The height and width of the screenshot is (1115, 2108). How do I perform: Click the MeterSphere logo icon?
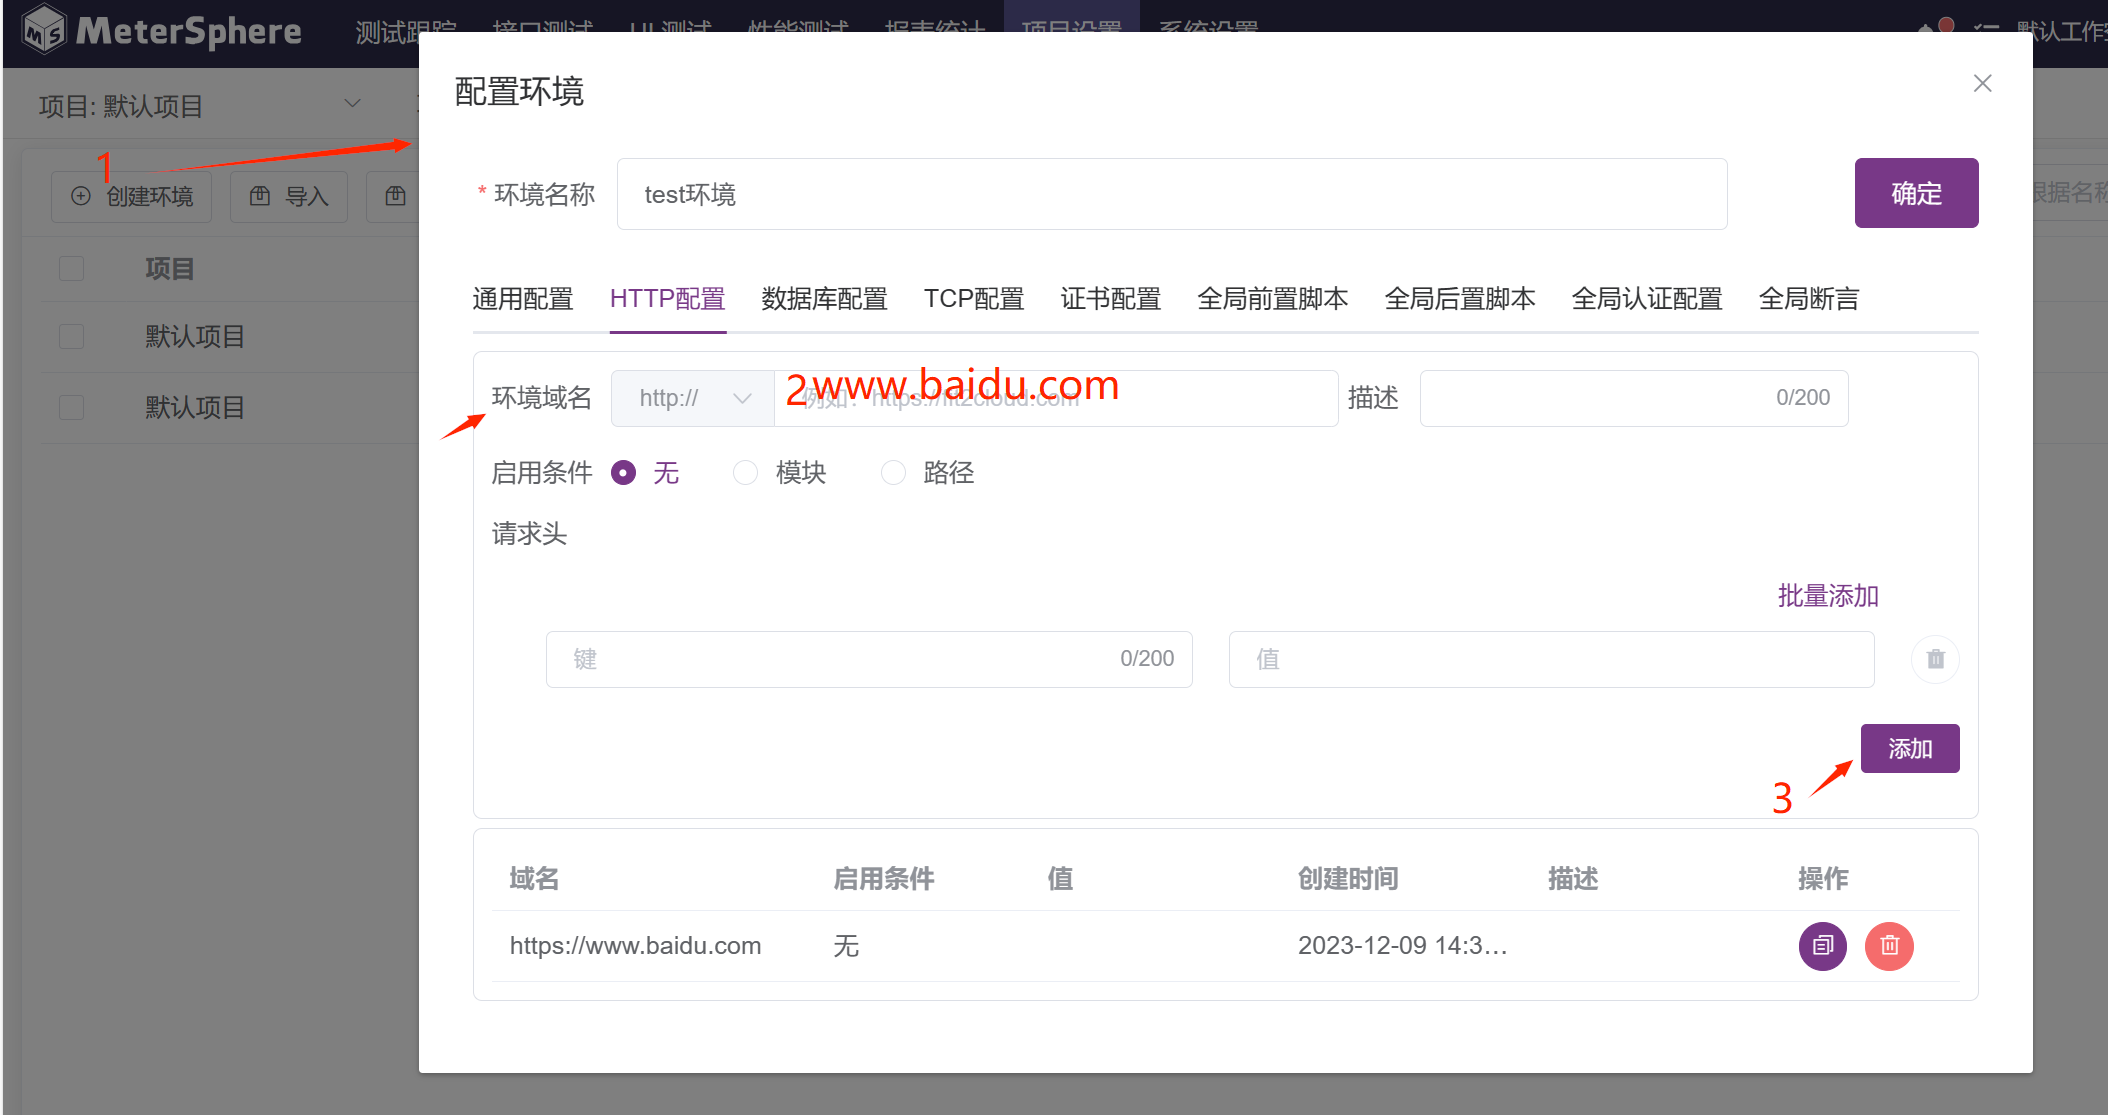click(44, 30)
